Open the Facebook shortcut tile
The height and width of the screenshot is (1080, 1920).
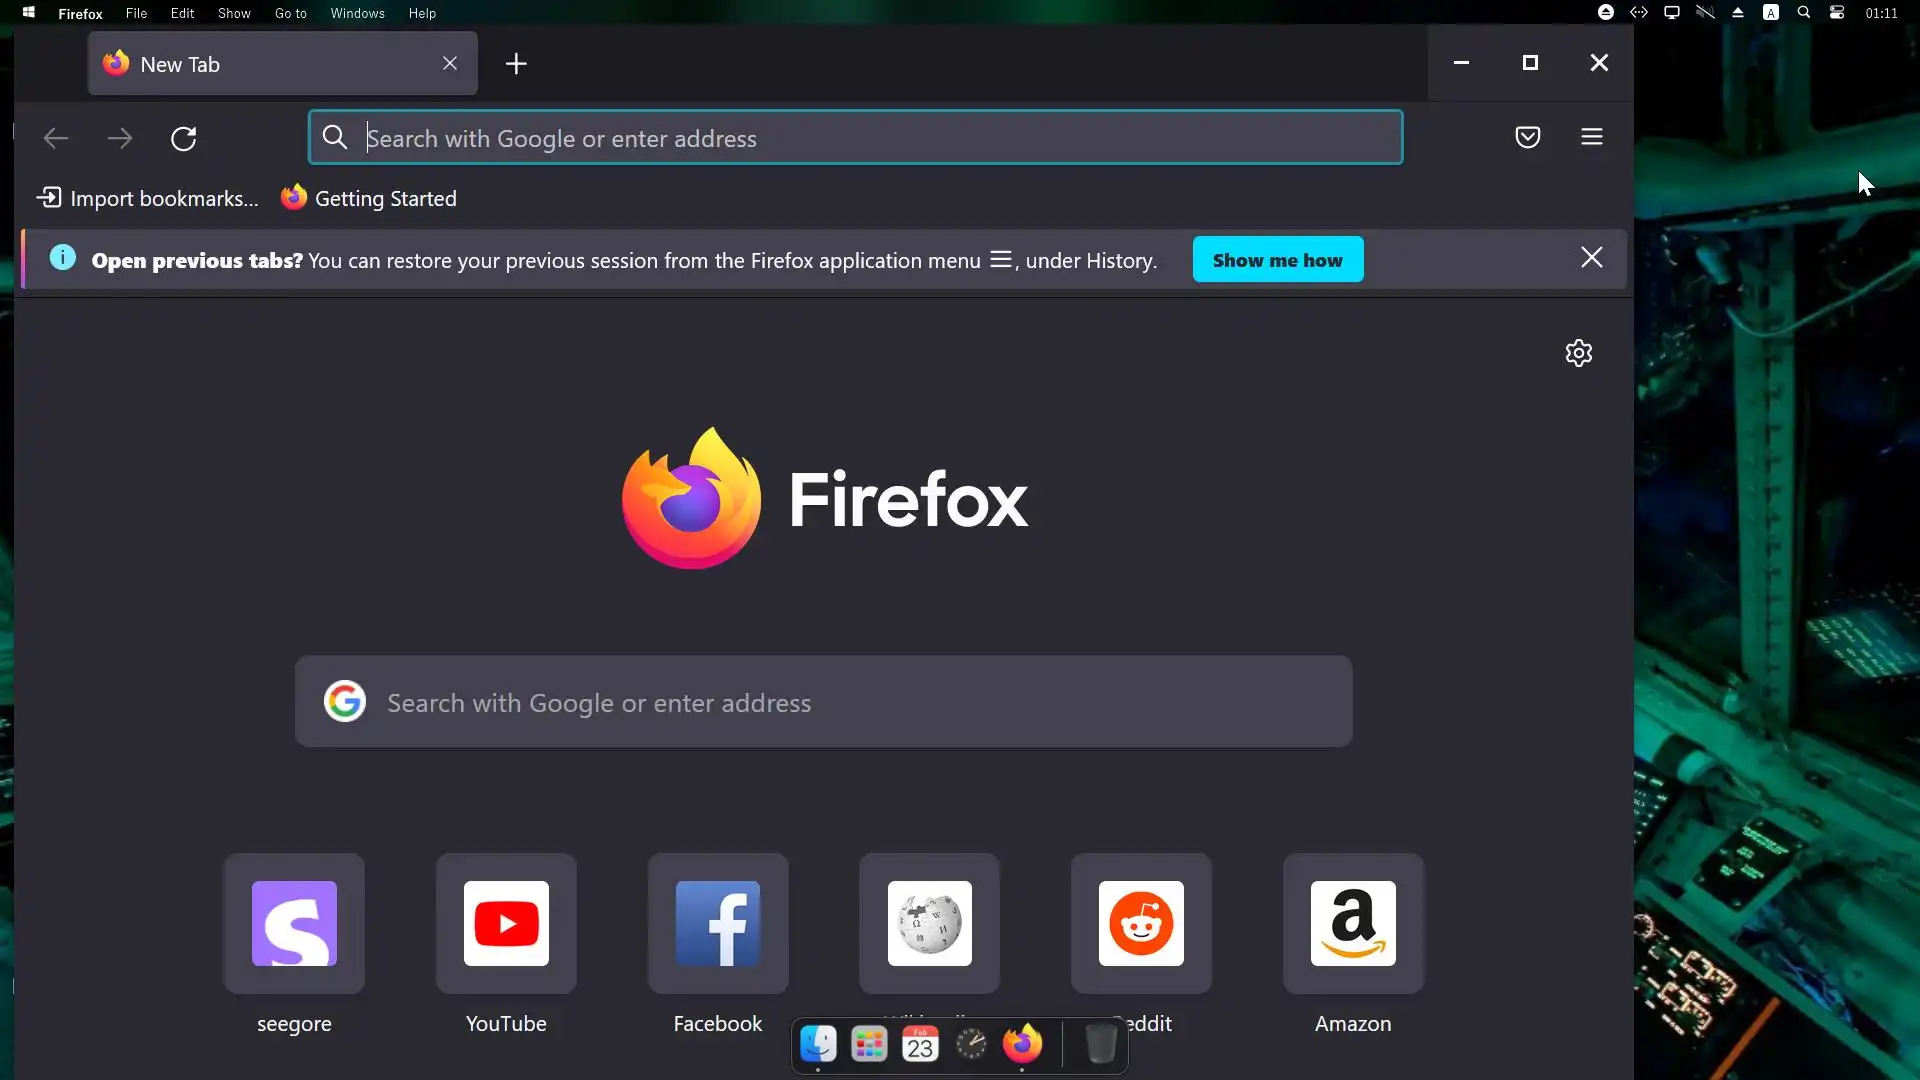pyautogui.click(x=718, y=923)
